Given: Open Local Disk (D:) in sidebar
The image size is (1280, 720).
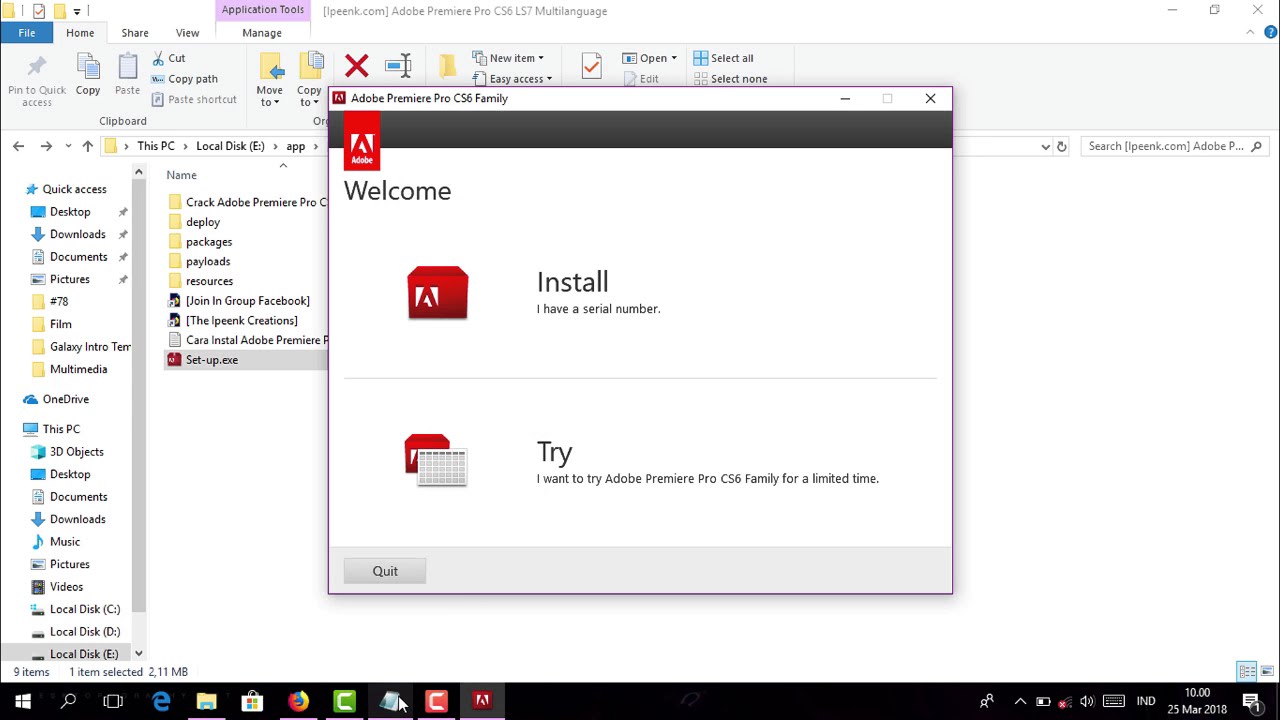Looking at the screenshot, I should [x=85, y=632].
